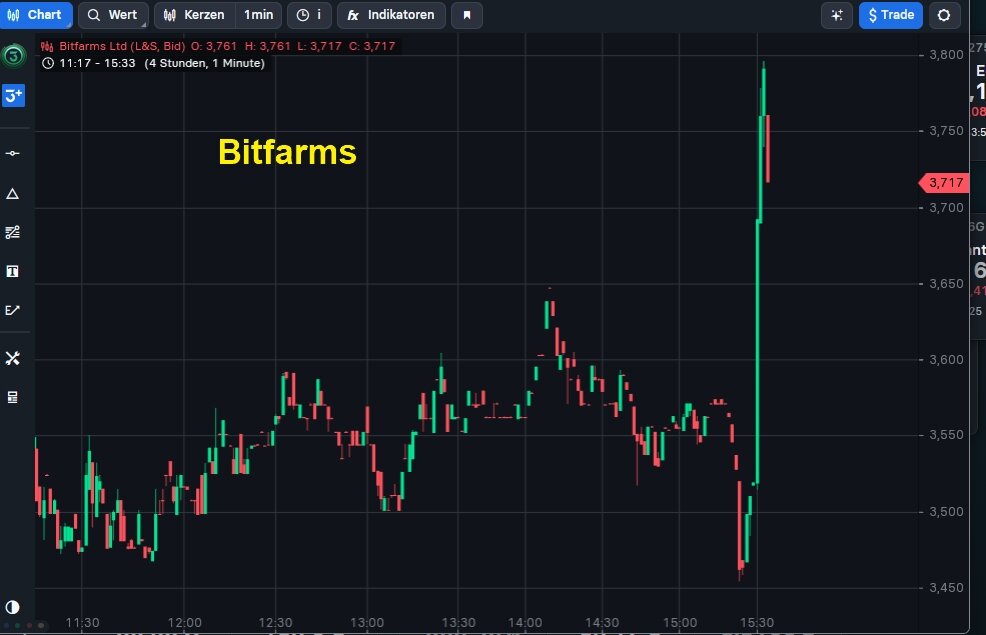This screenshot has width=986, height=635.
Task: Select the arrow drawing tool
Action: click(x=13, y=310)
